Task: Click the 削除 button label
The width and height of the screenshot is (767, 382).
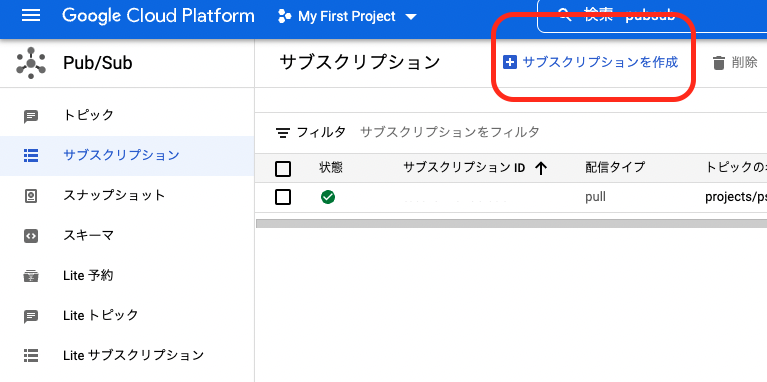Action: pyautogui.click(x=744, y=63)
